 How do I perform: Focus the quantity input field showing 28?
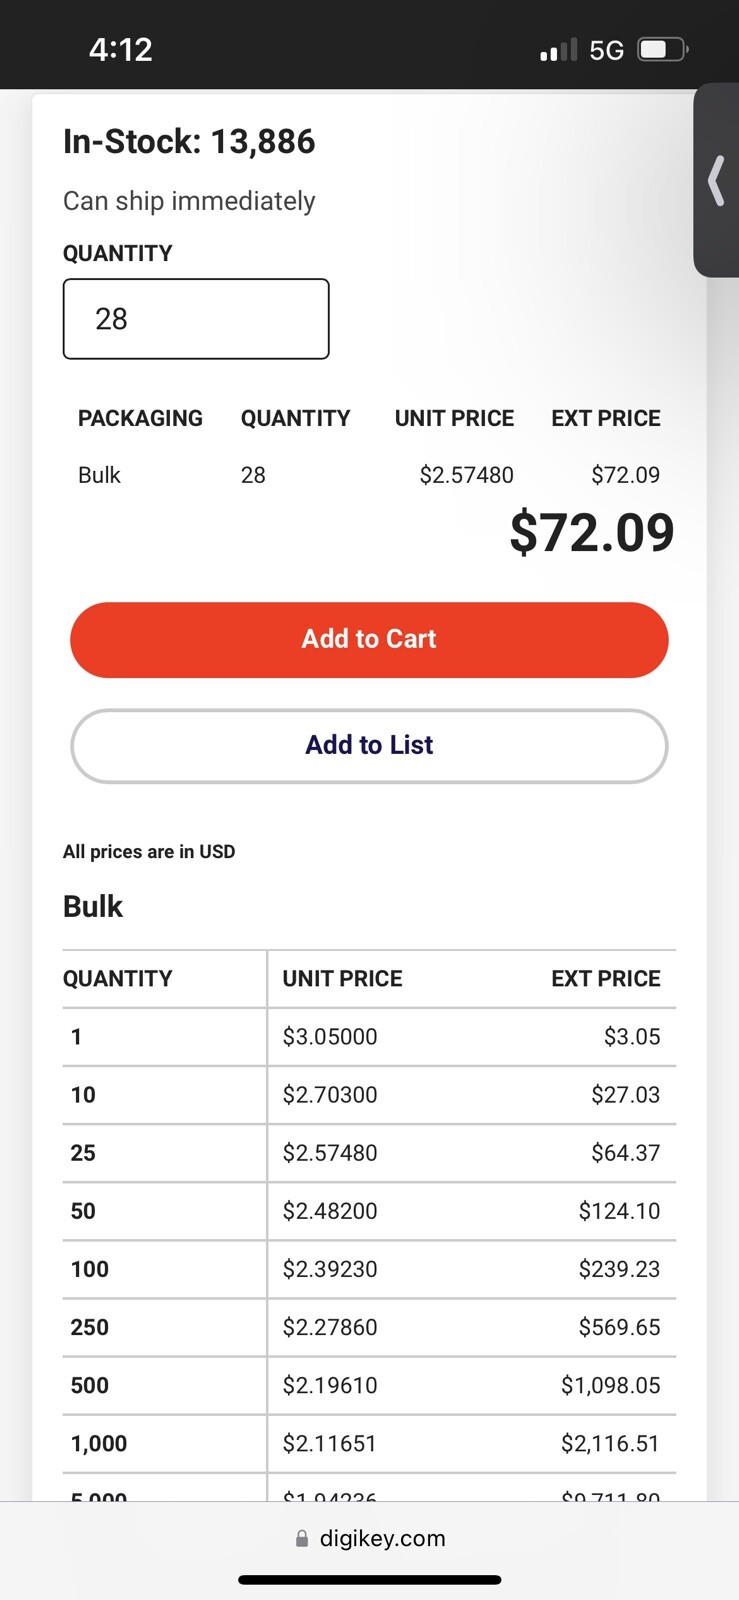196,319
